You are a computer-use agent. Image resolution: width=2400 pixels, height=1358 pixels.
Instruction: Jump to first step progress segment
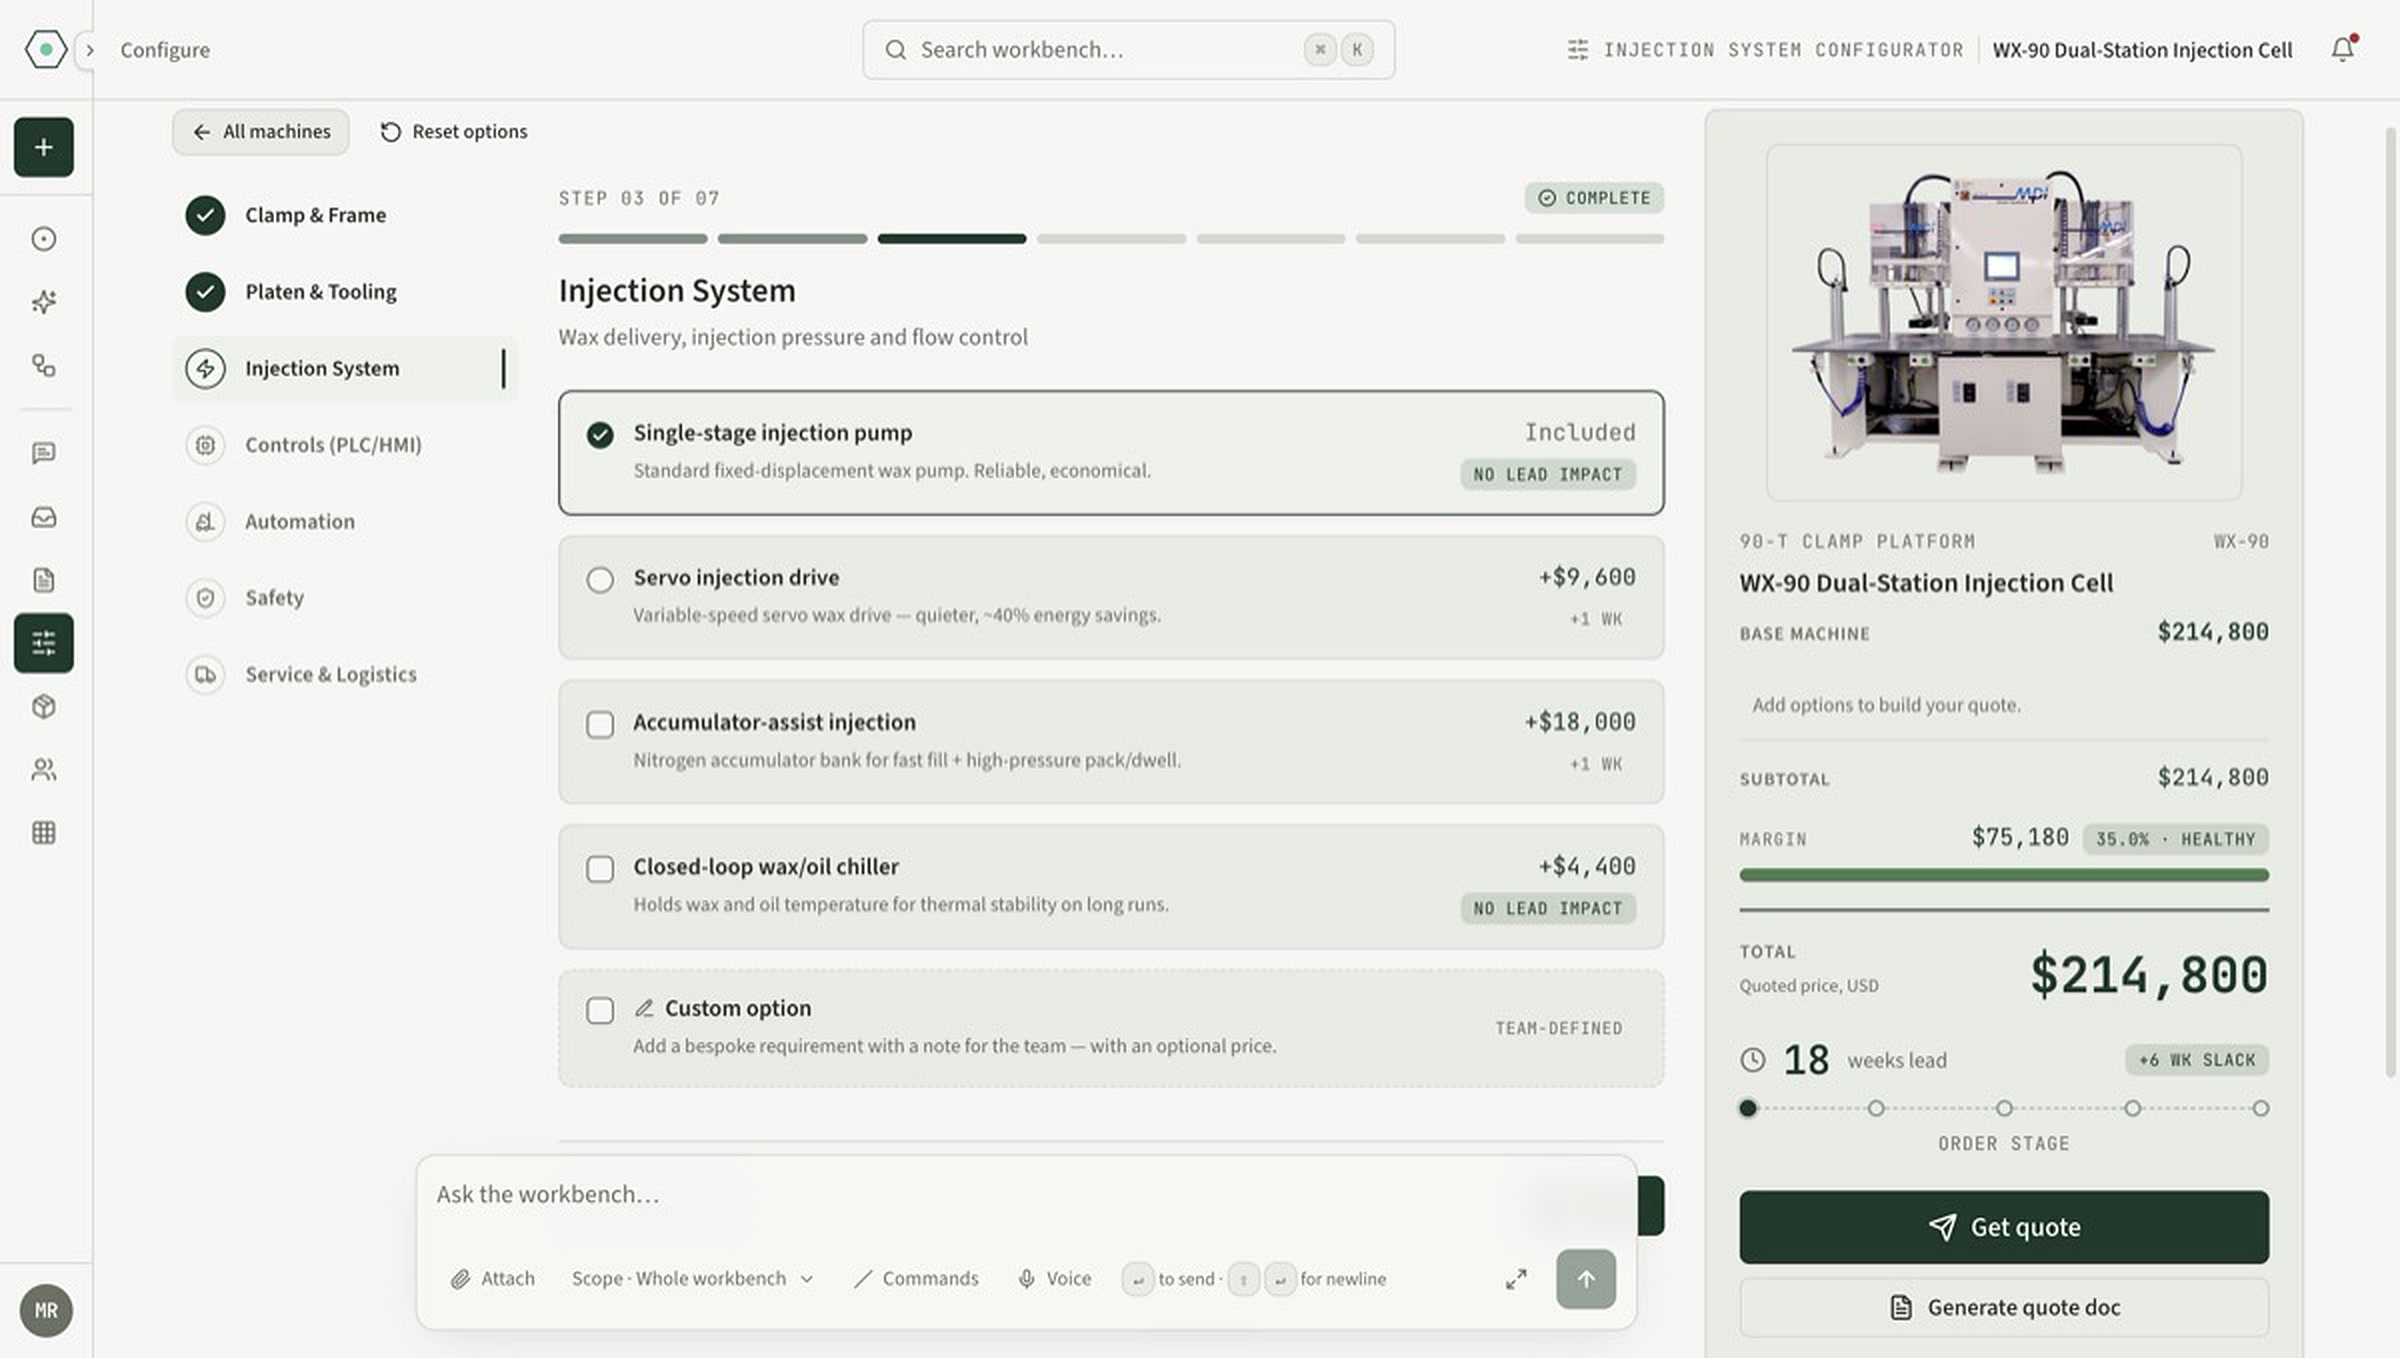coord(633,239)
